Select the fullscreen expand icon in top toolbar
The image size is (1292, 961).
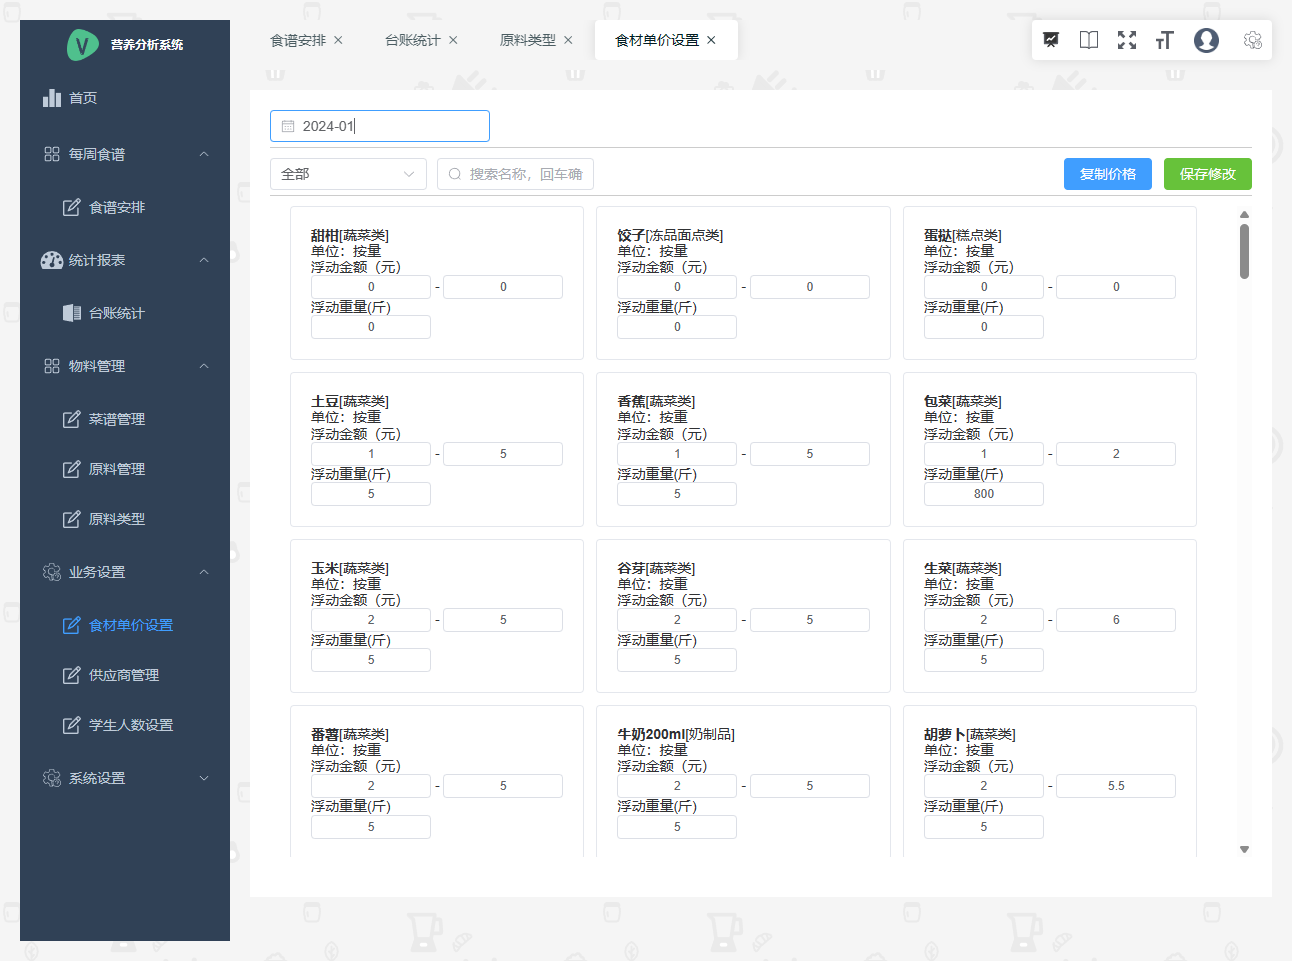1127,40
